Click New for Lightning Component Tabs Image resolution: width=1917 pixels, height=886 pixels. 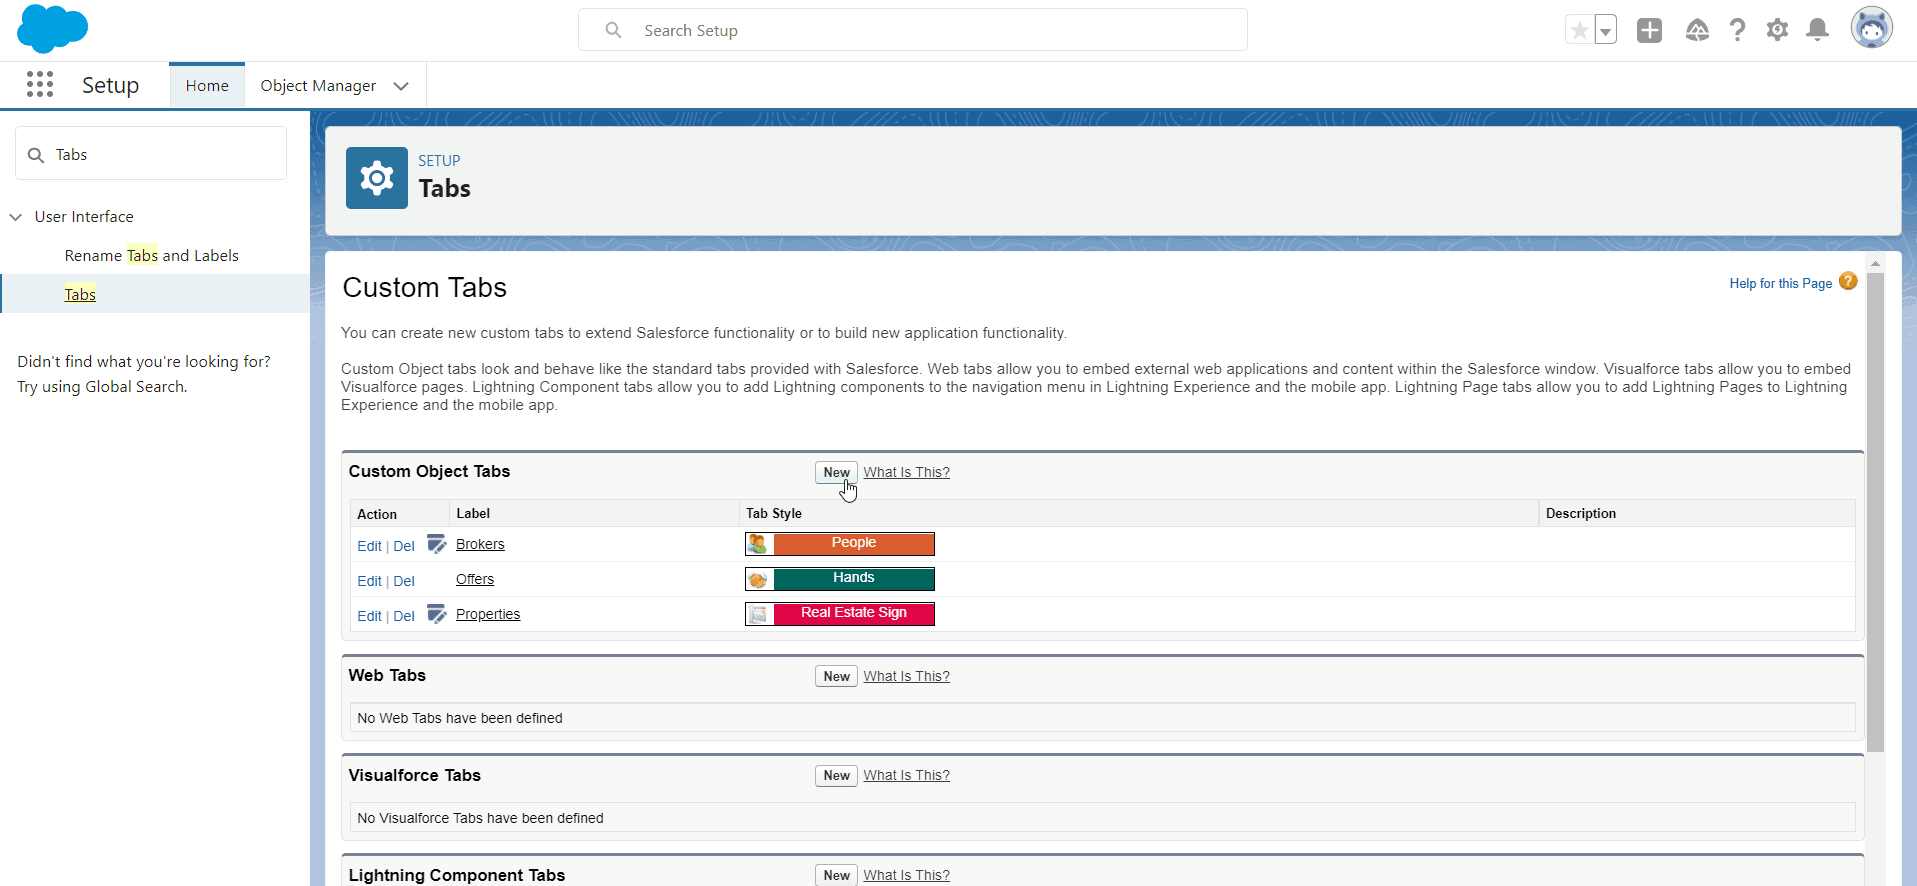836,875
